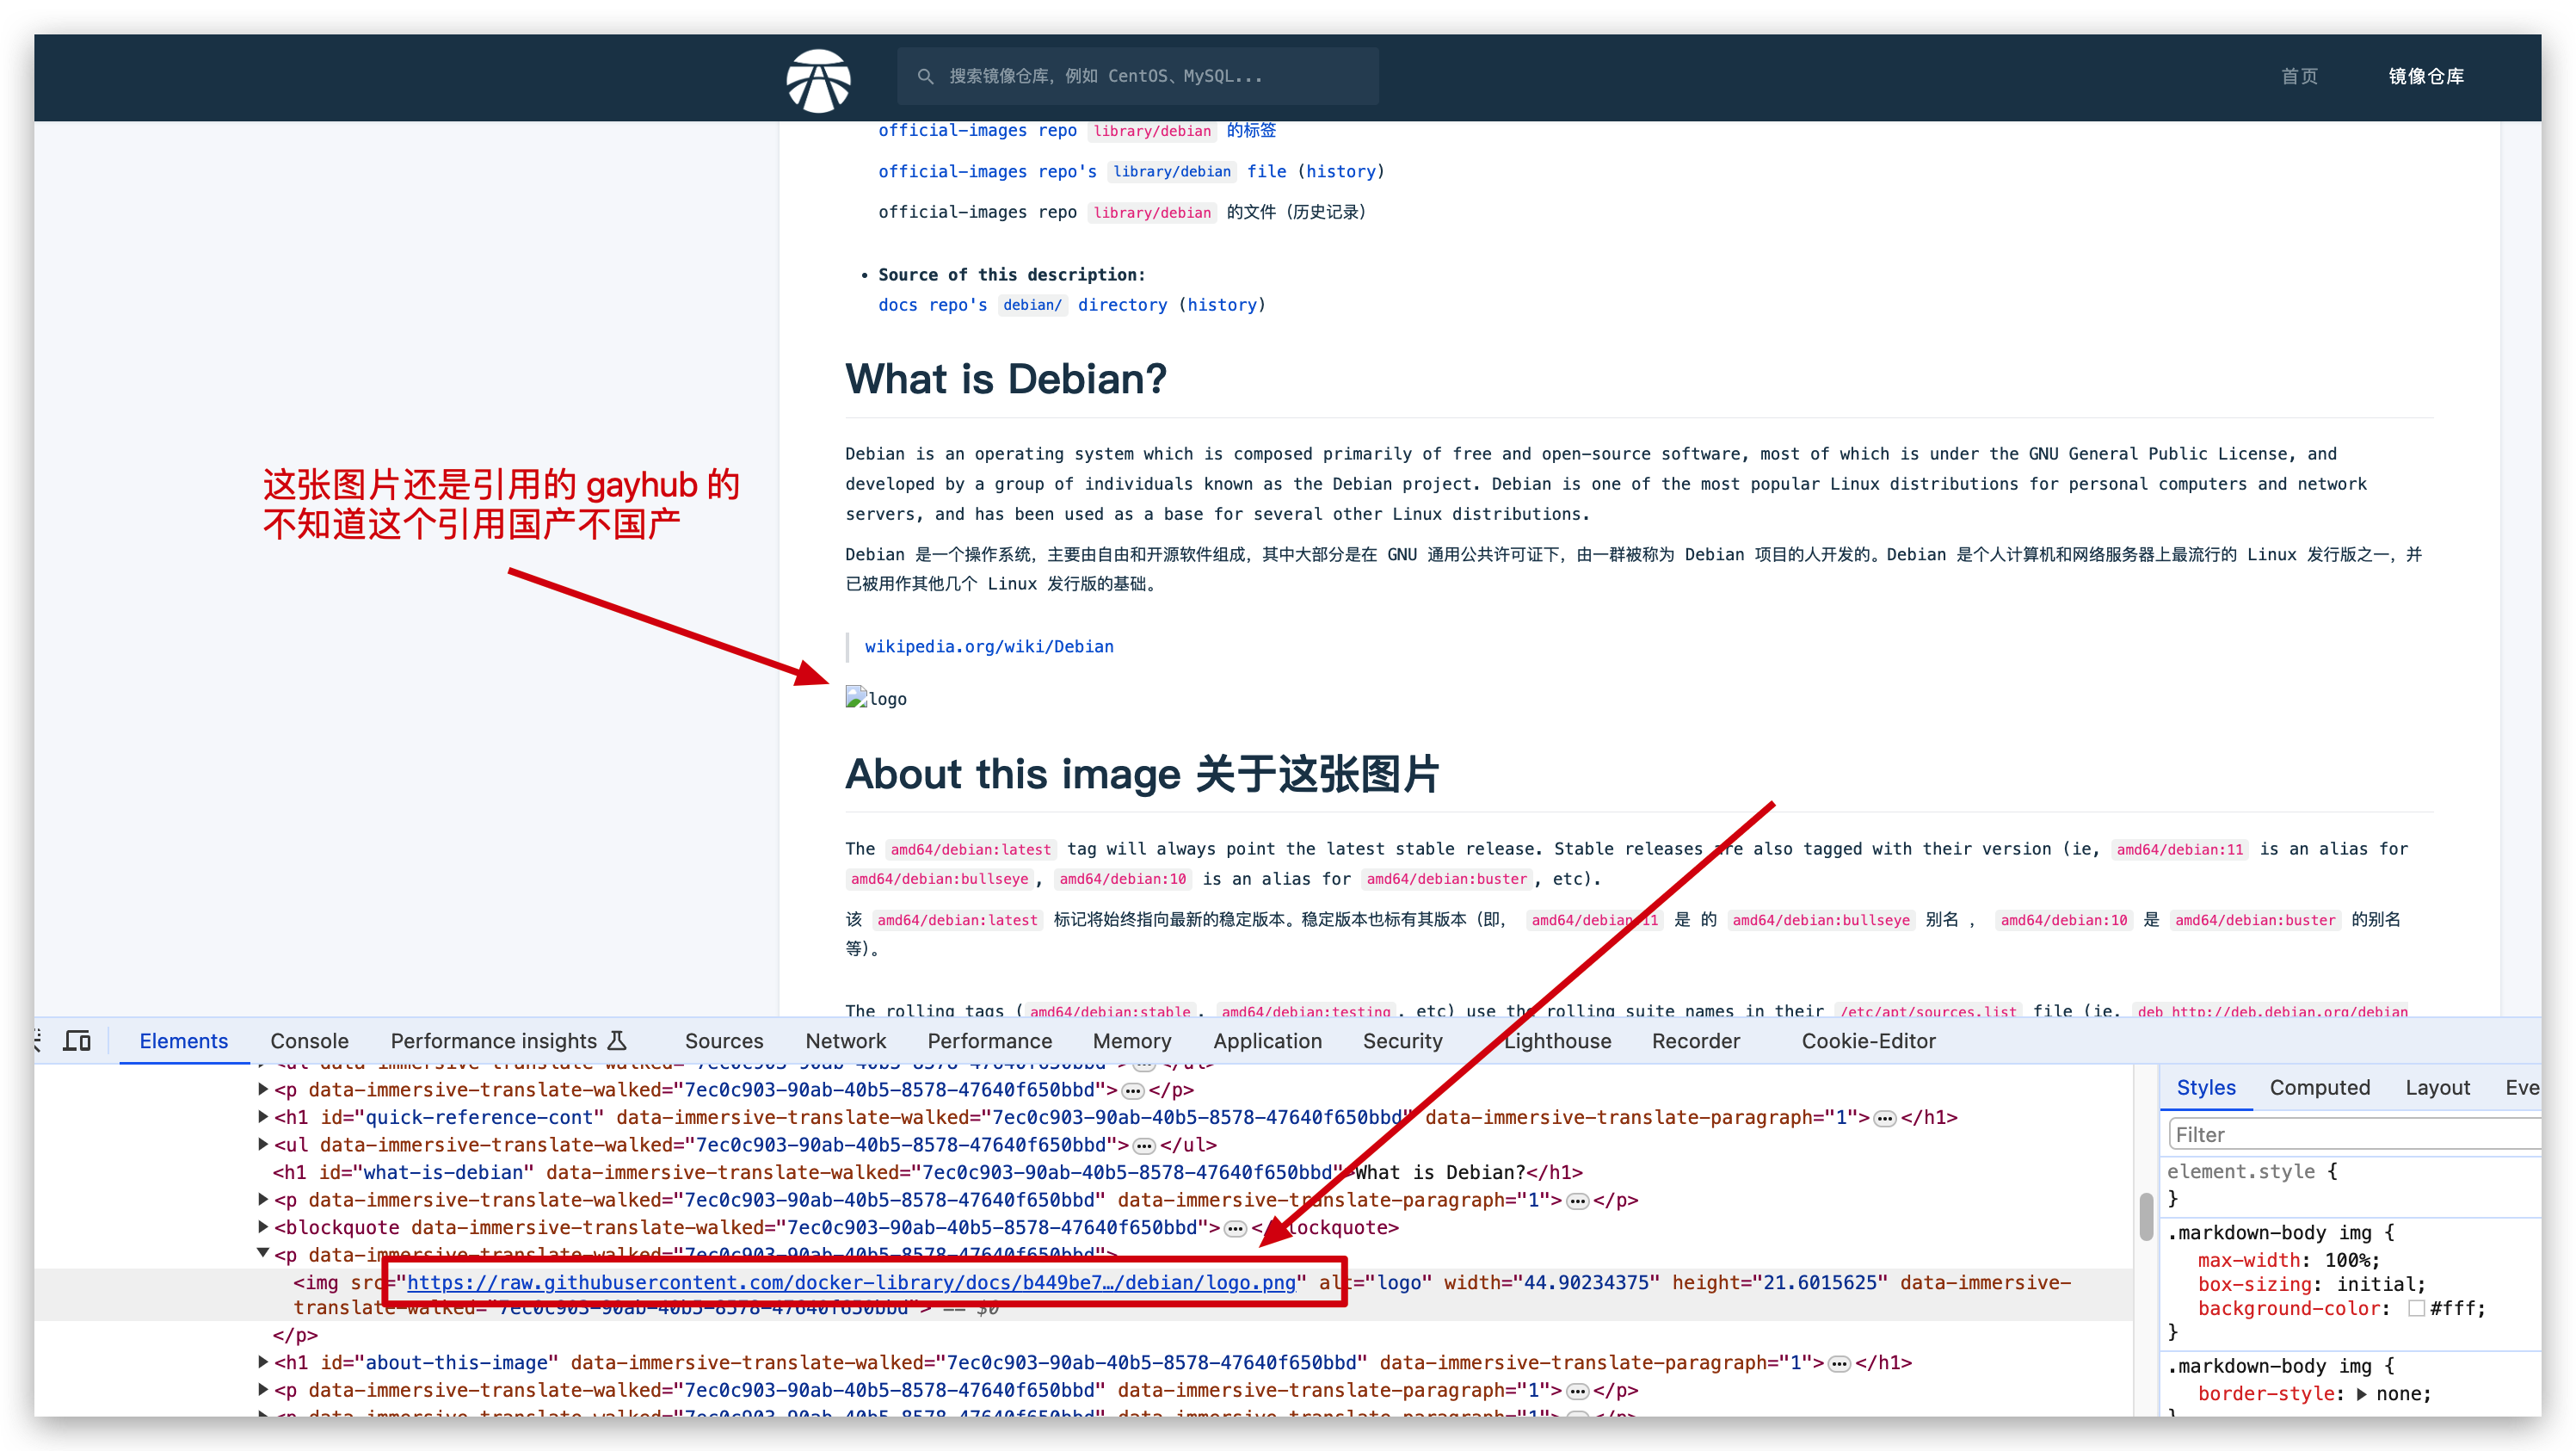Screen dimensions: 2576x1451
Task: Click the ellipsis in the quick-reference-cont h1 row
Action: pyautogui.click(x=1885, y=1118)
